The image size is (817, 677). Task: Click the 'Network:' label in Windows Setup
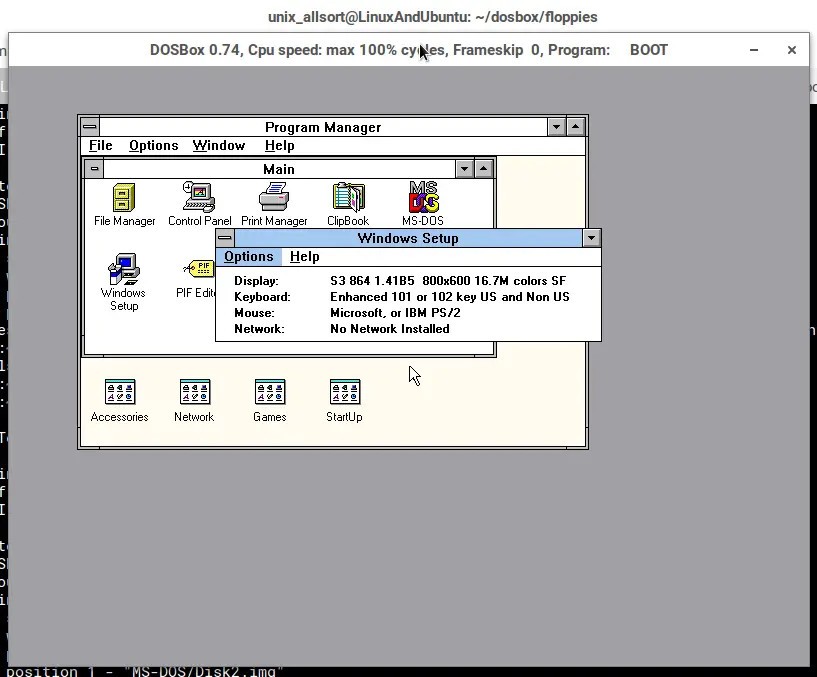(x=259, y=329)
